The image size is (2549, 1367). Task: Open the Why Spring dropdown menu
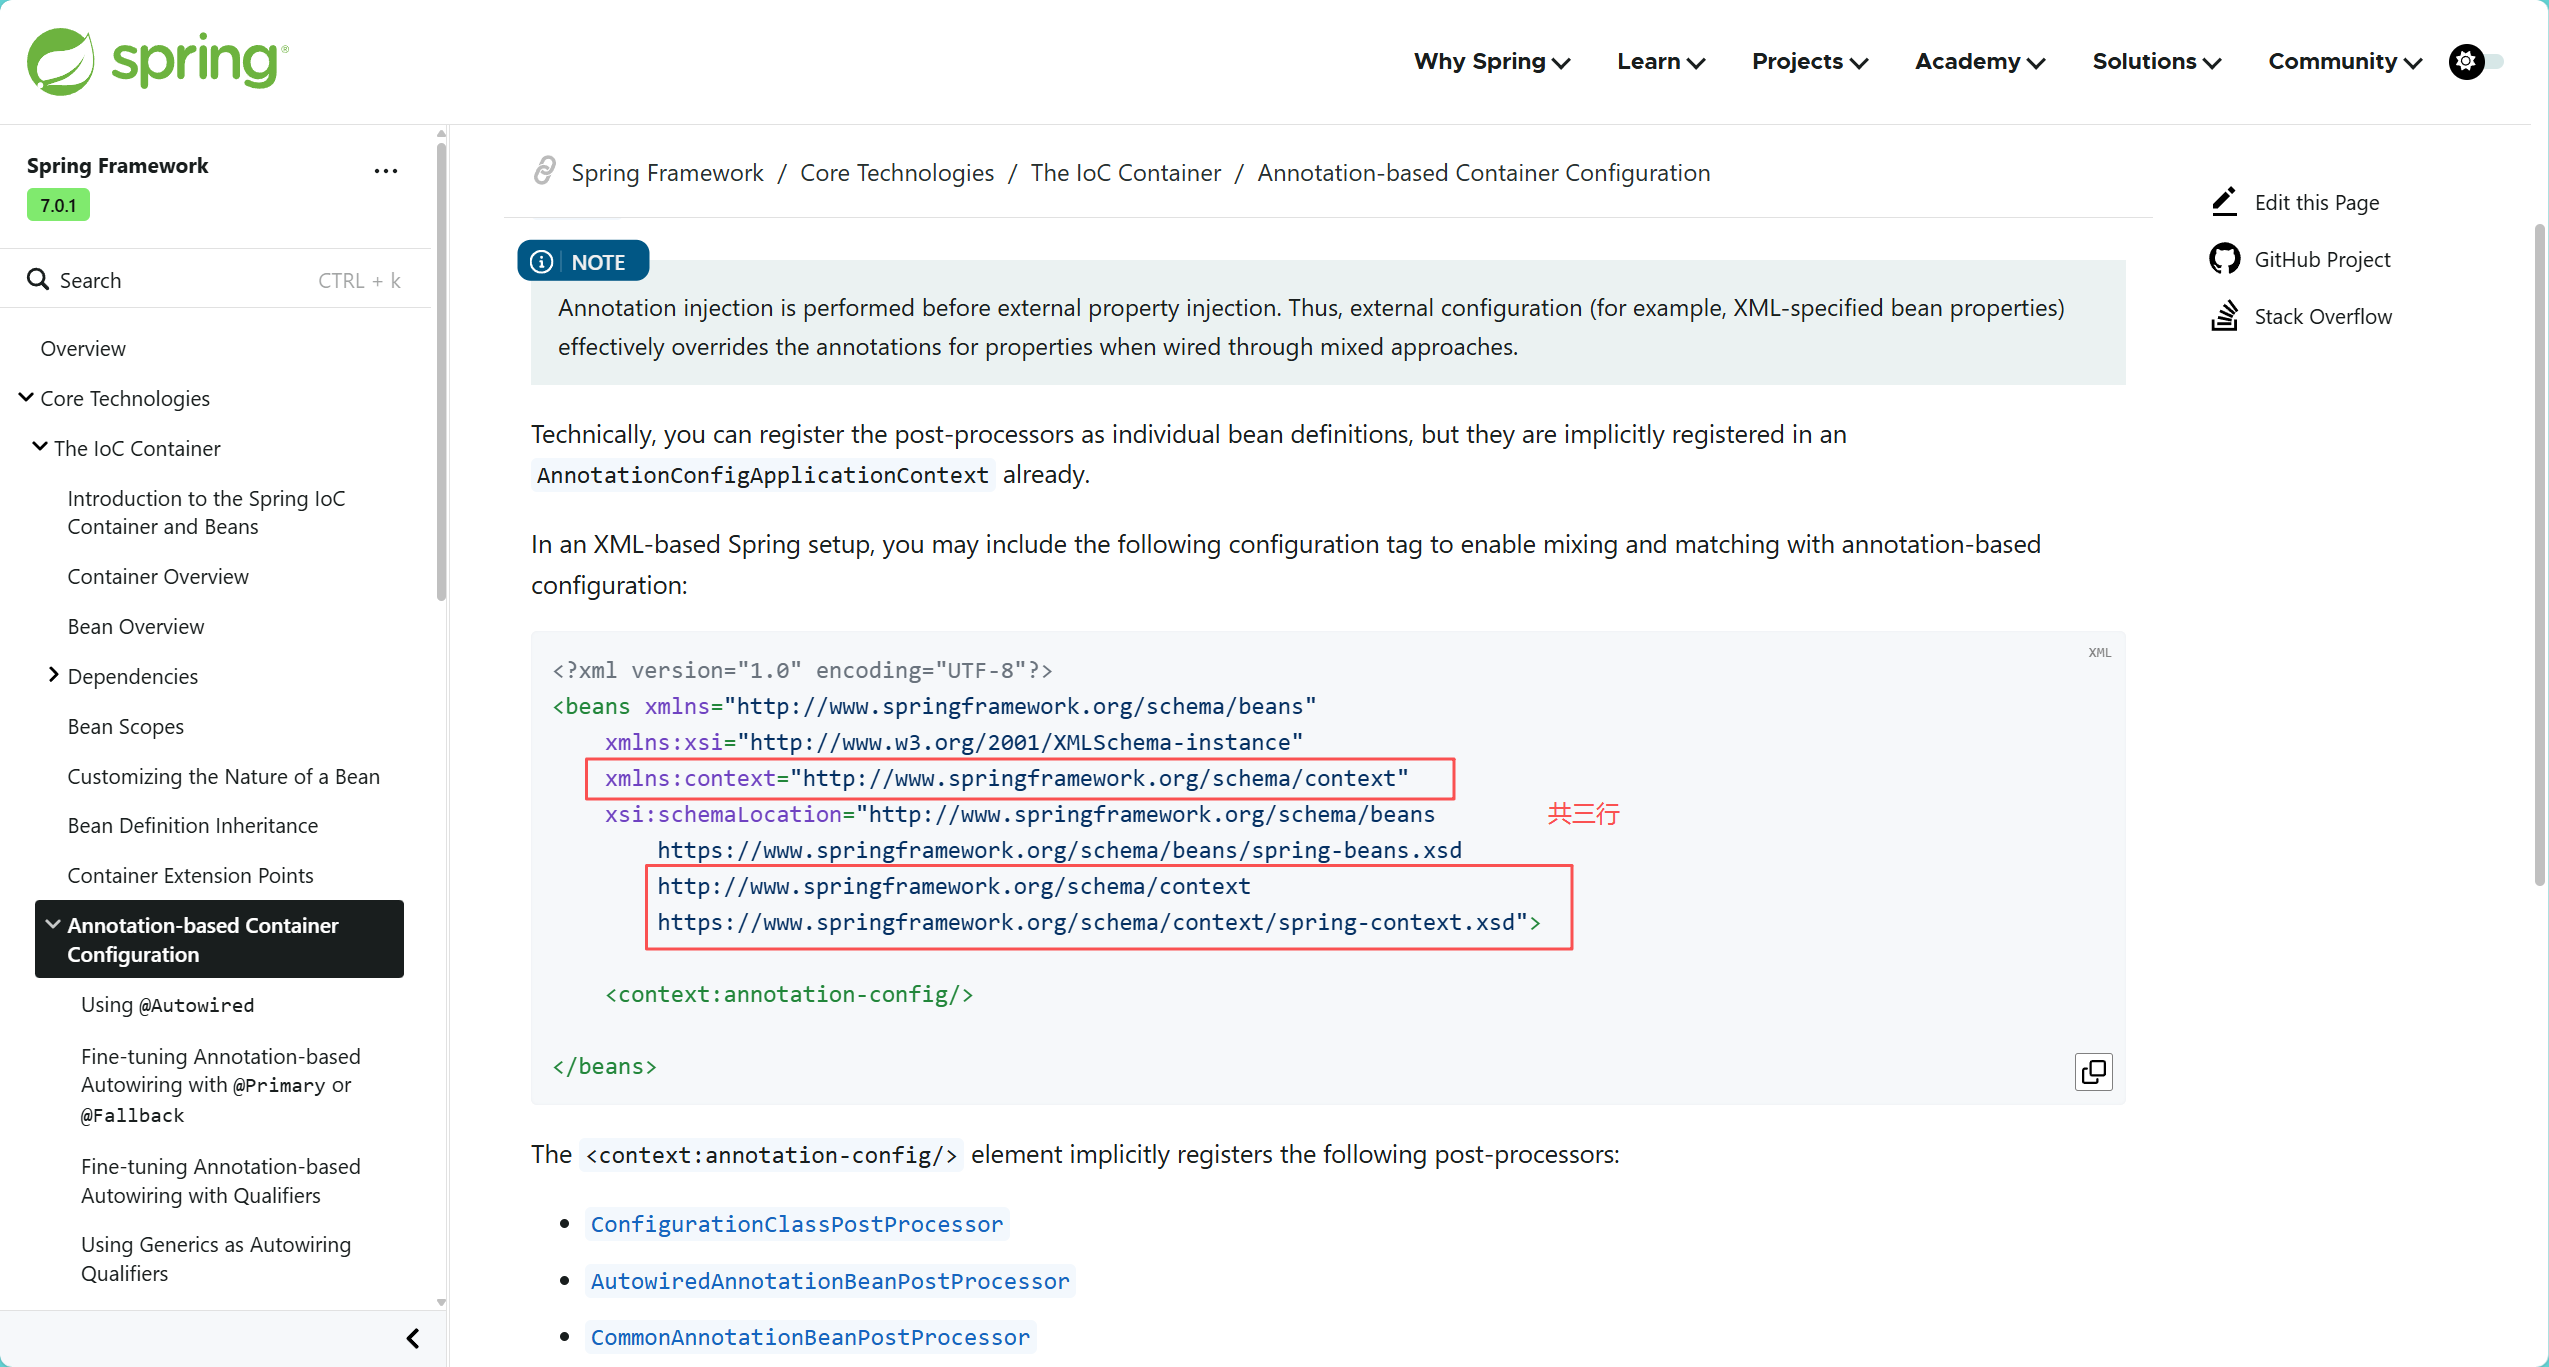click(x=1491, y=61)
